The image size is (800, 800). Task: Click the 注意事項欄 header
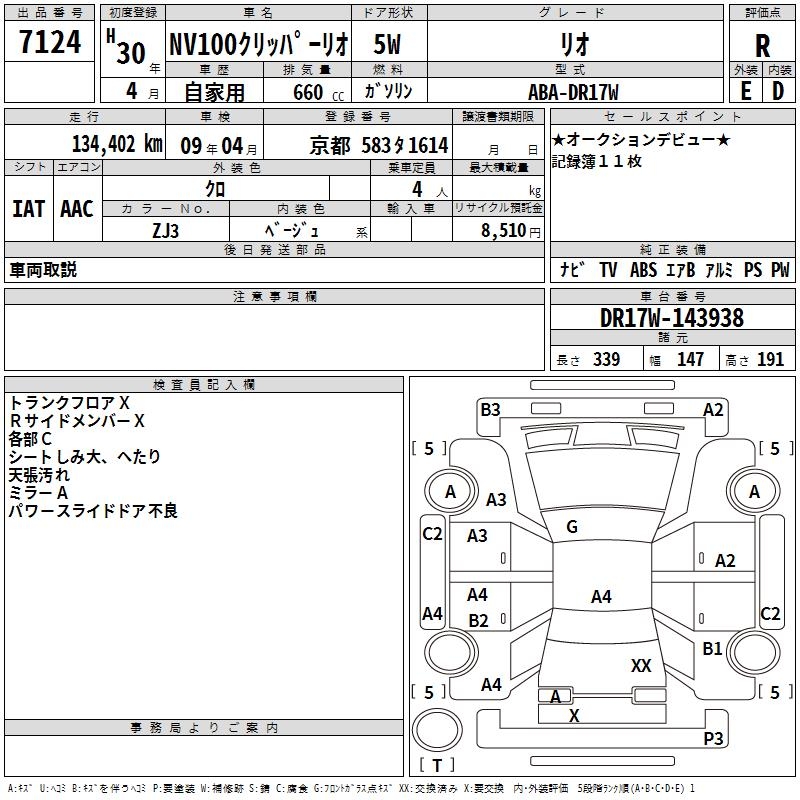pyautogui.click(x=274, y=296)
